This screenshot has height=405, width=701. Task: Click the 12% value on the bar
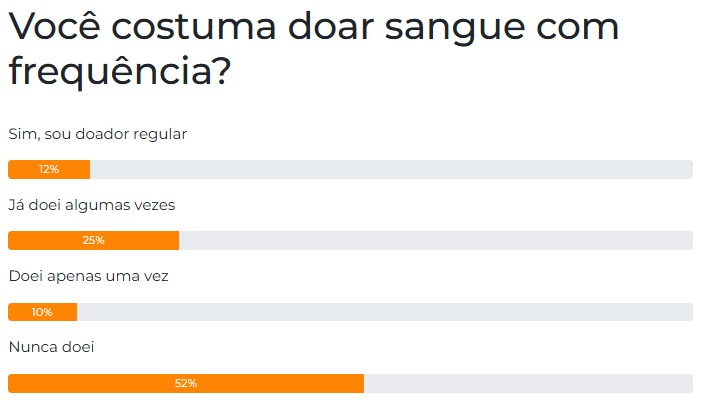[x=49, y=169]
